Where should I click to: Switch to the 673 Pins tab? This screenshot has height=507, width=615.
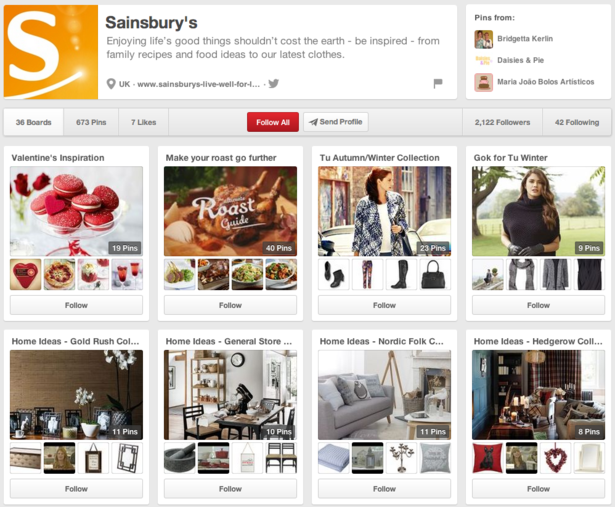point(91,122)
